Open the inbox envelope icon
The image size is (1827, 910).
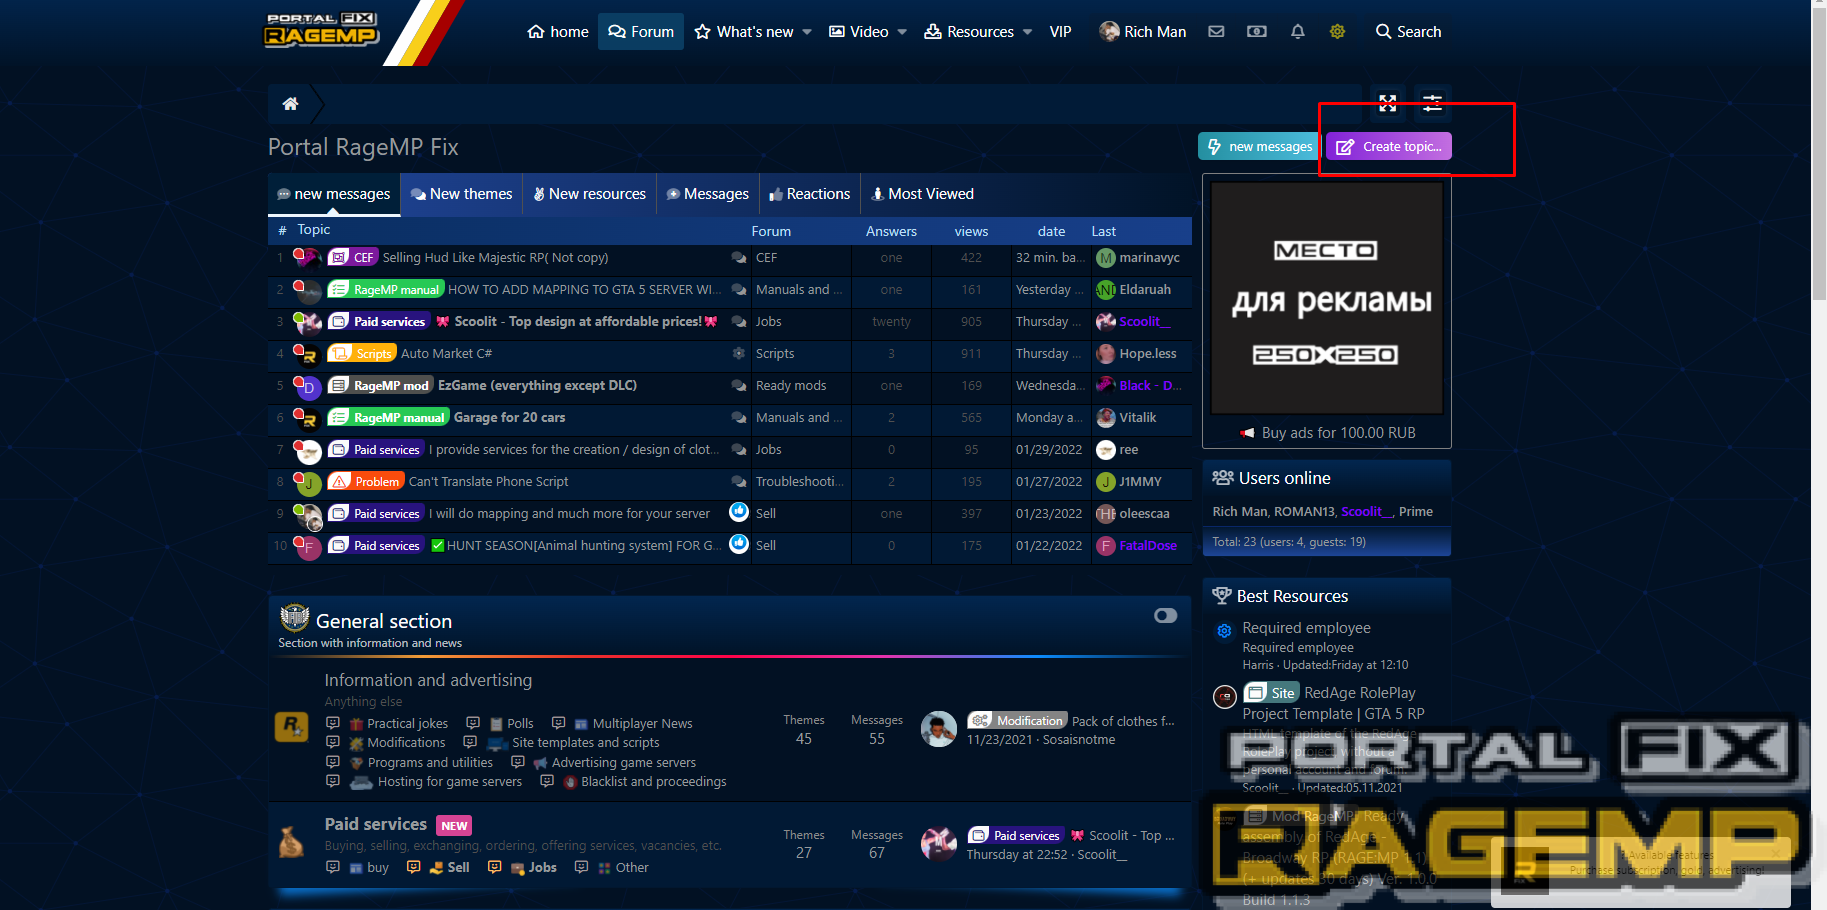pos(1216,32)
